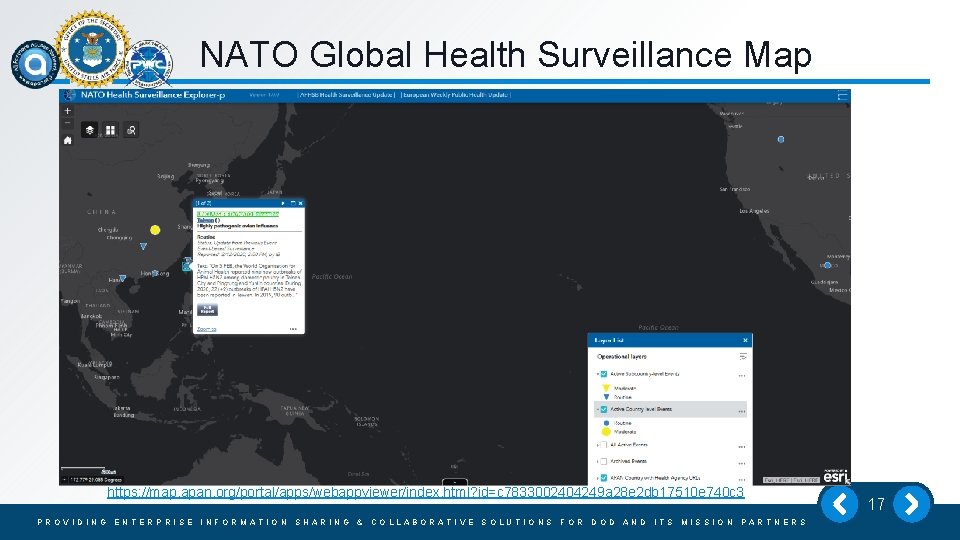Open Operational layers filter options icon
The width and height of the screenshot is (960, 540).
pyautogui.click(x=743, y=356)
